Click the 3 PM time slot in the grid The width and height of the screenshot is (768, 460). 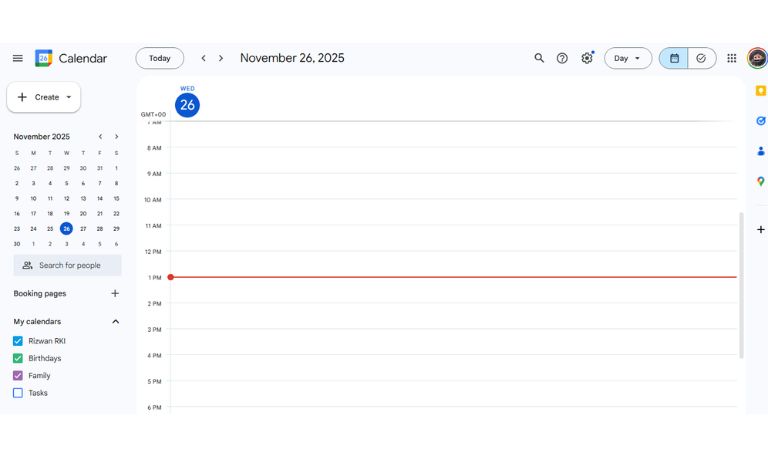coord(453,342)
